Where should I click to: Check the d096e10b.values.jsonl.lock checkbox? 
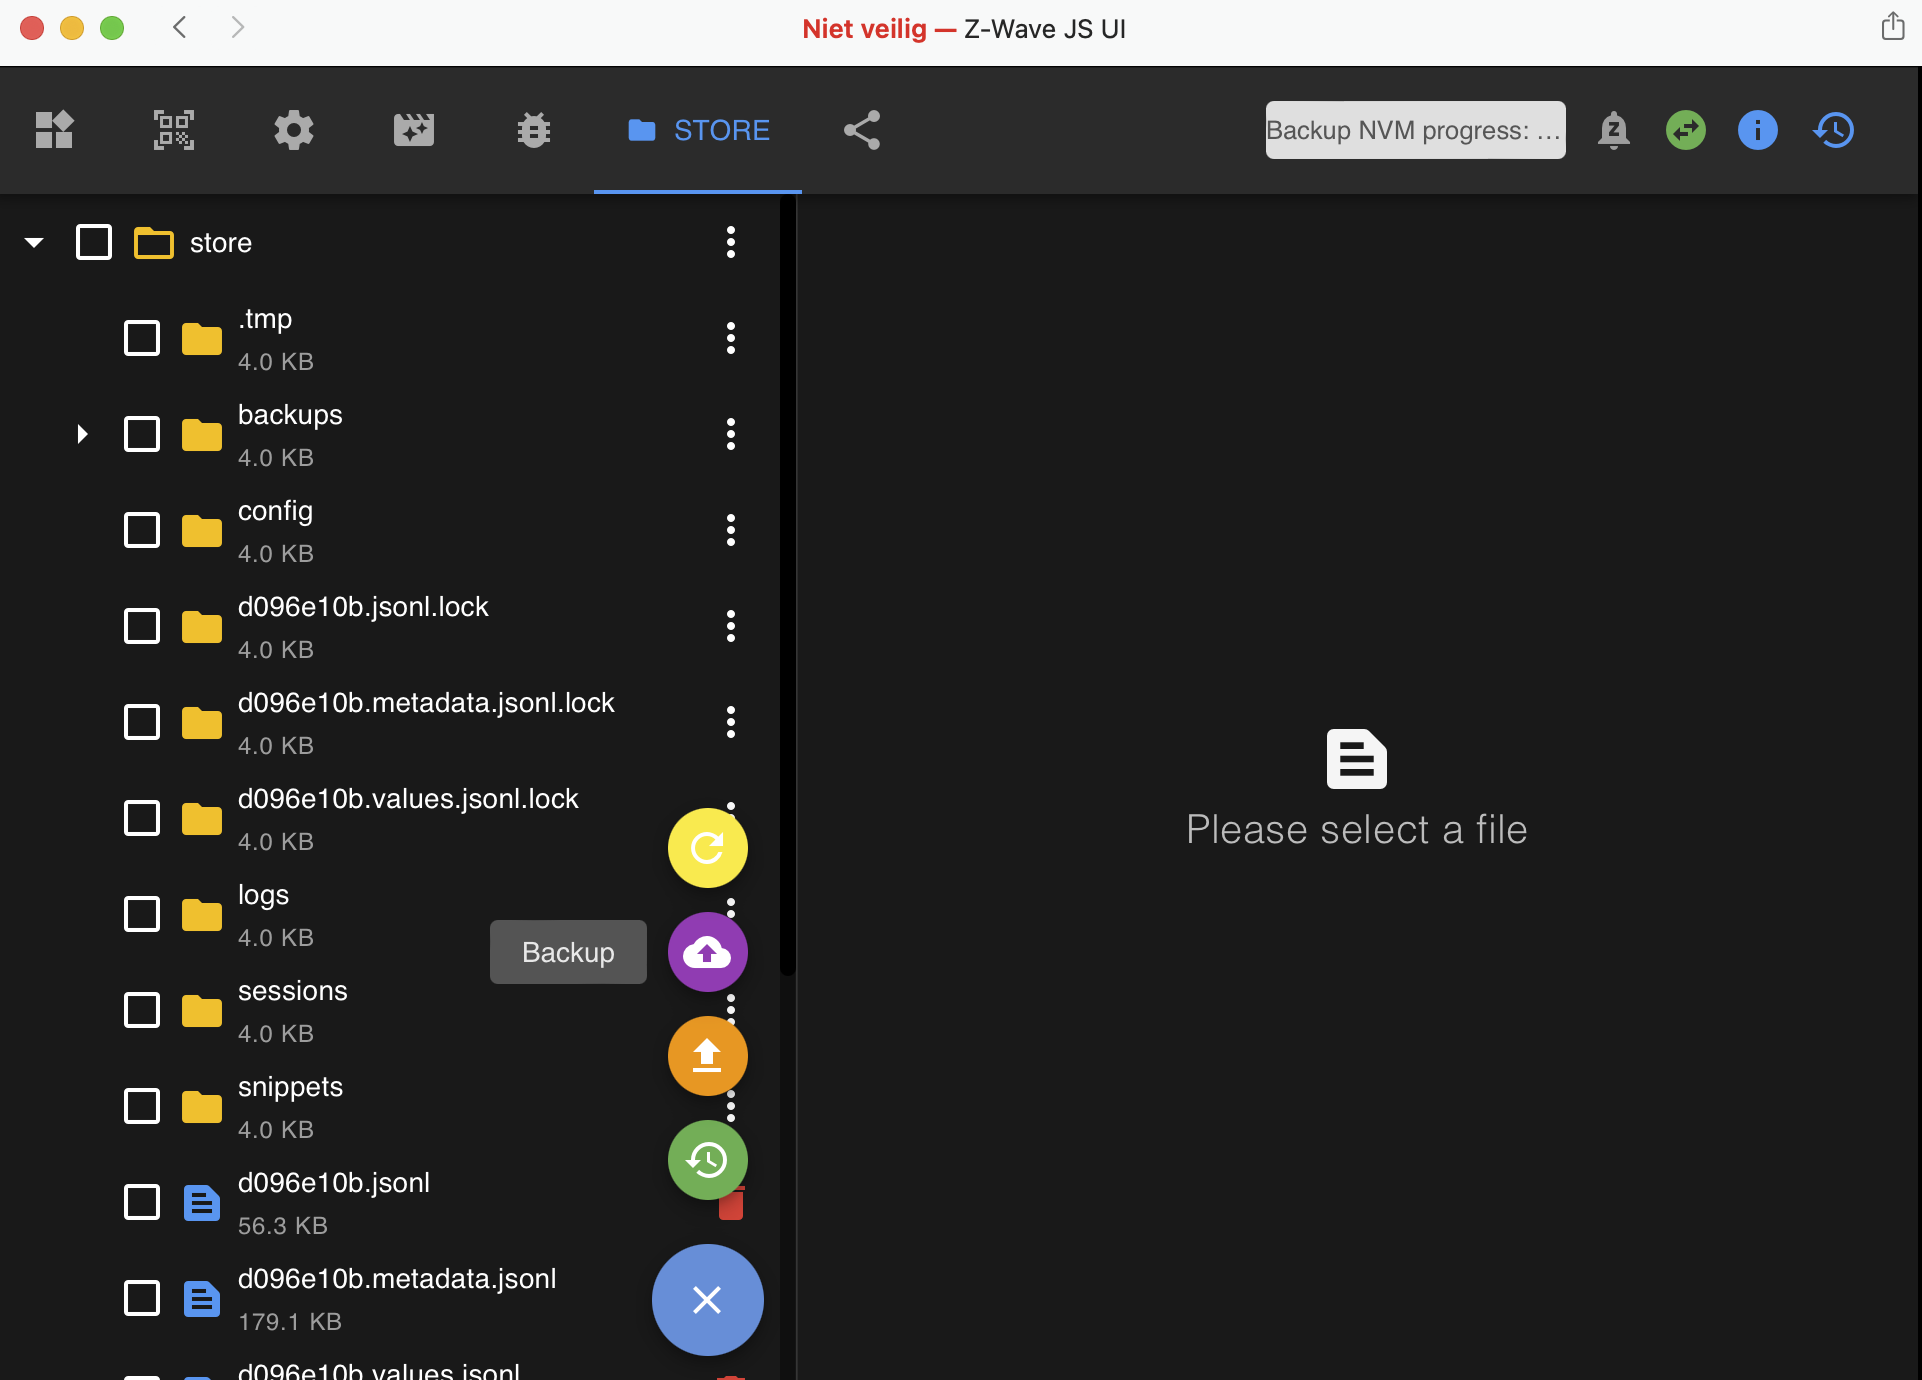[x=142, y=818]
